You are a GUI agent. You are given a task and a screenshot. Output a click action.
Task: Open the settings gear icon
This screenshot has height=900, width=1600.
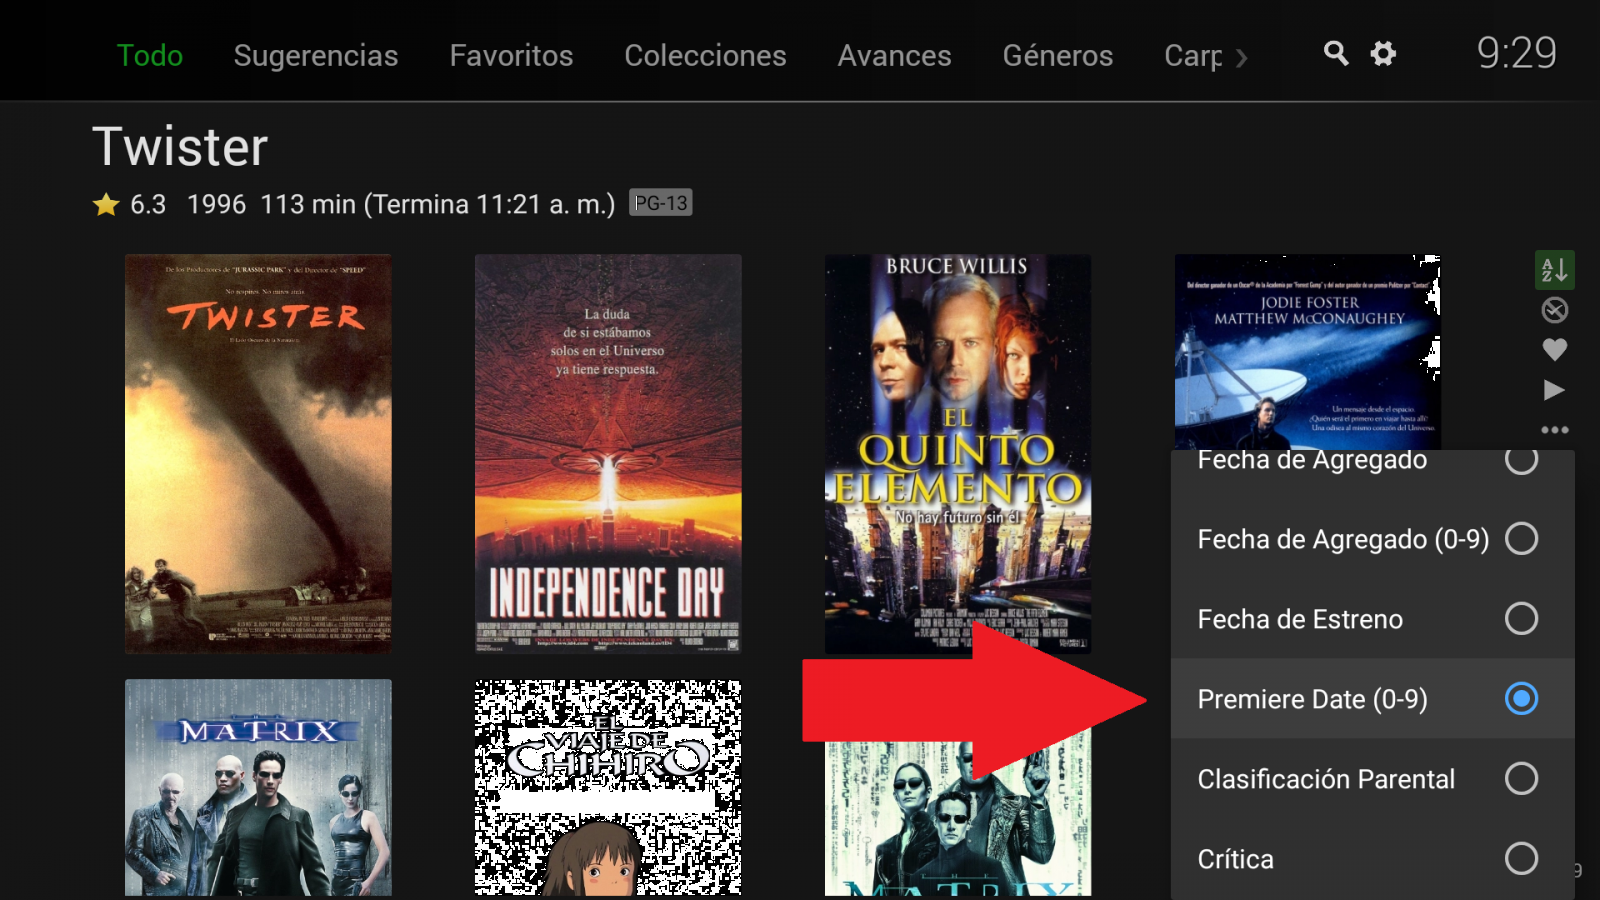[1383, 55]
